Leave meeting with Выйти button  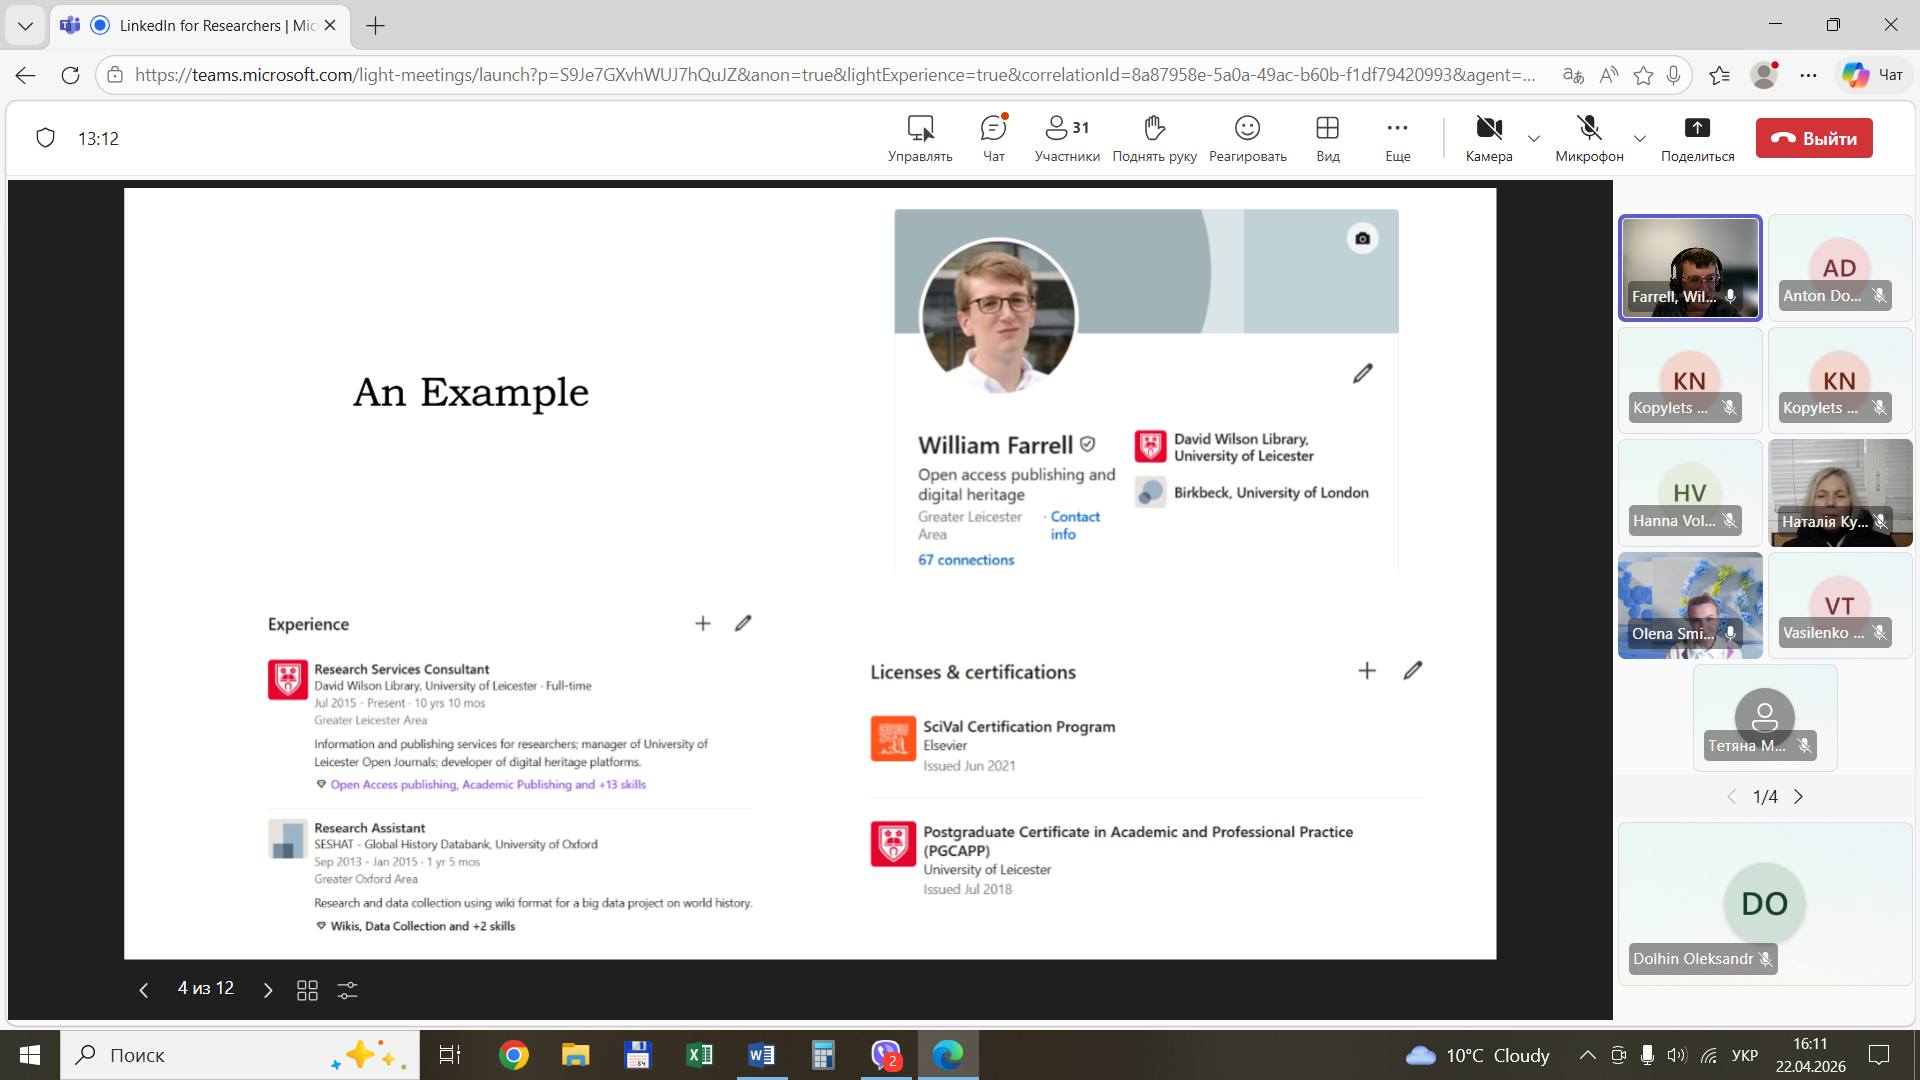1814,138
